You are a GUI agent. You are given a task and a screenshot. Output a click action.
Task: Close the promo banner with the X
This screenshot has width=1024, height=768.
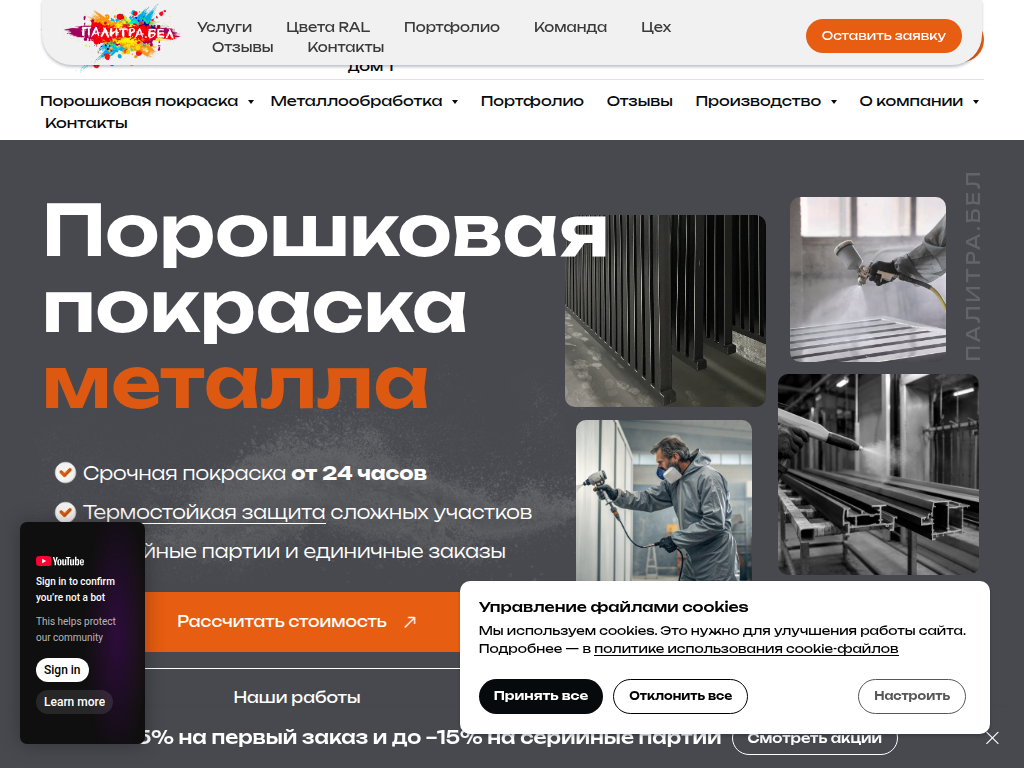coord(992,738)
